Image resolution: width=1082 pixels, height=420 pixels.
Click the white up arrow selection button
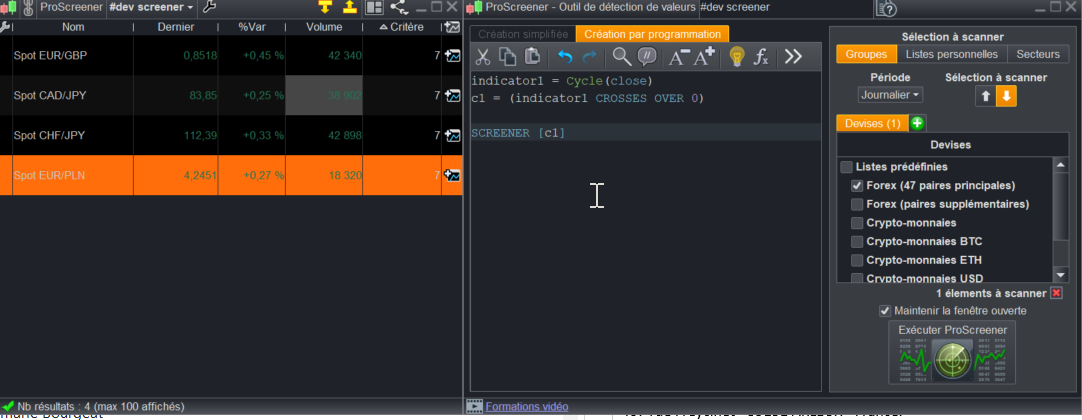coord(985,97)
